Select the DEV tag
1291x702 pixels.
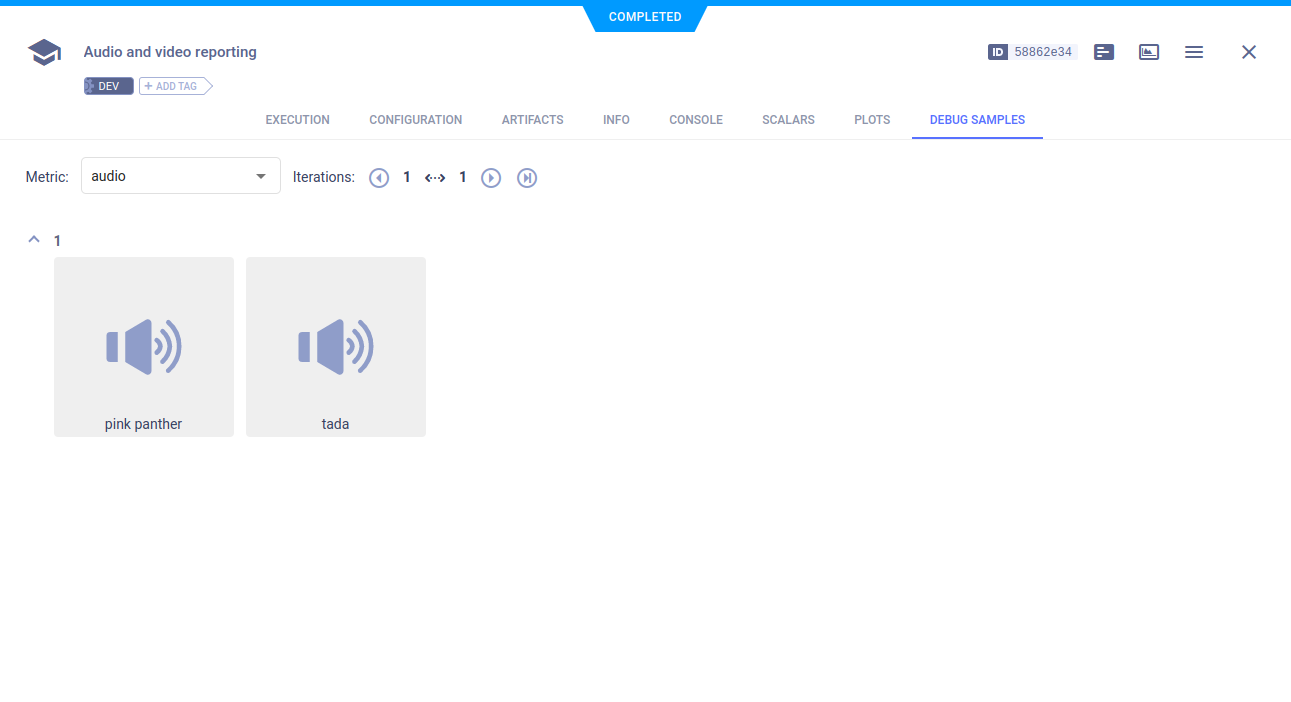(108, 85)
